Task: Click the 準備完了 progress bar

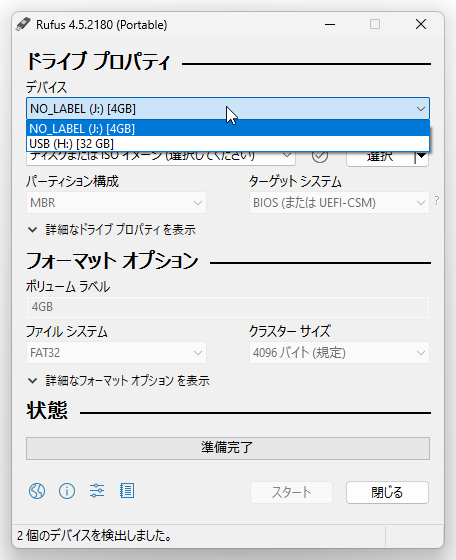Action: pos(228,448)
